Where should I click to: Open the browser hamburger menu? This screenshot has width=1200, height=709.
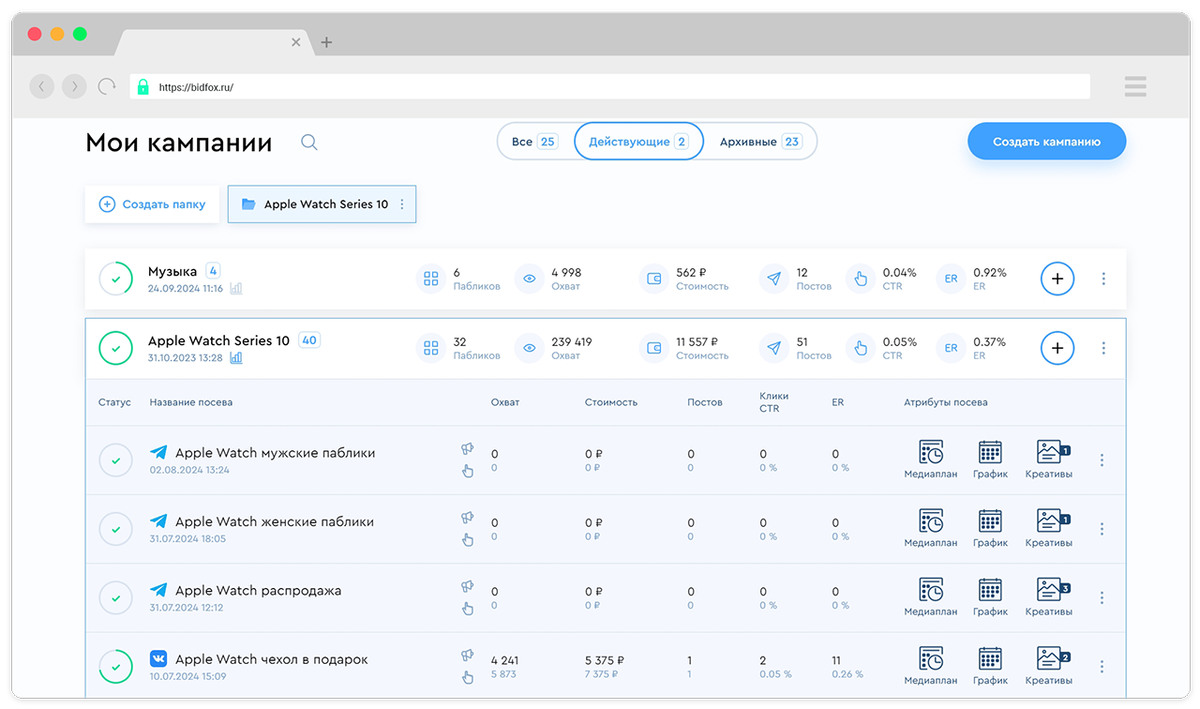[1135, 86]
